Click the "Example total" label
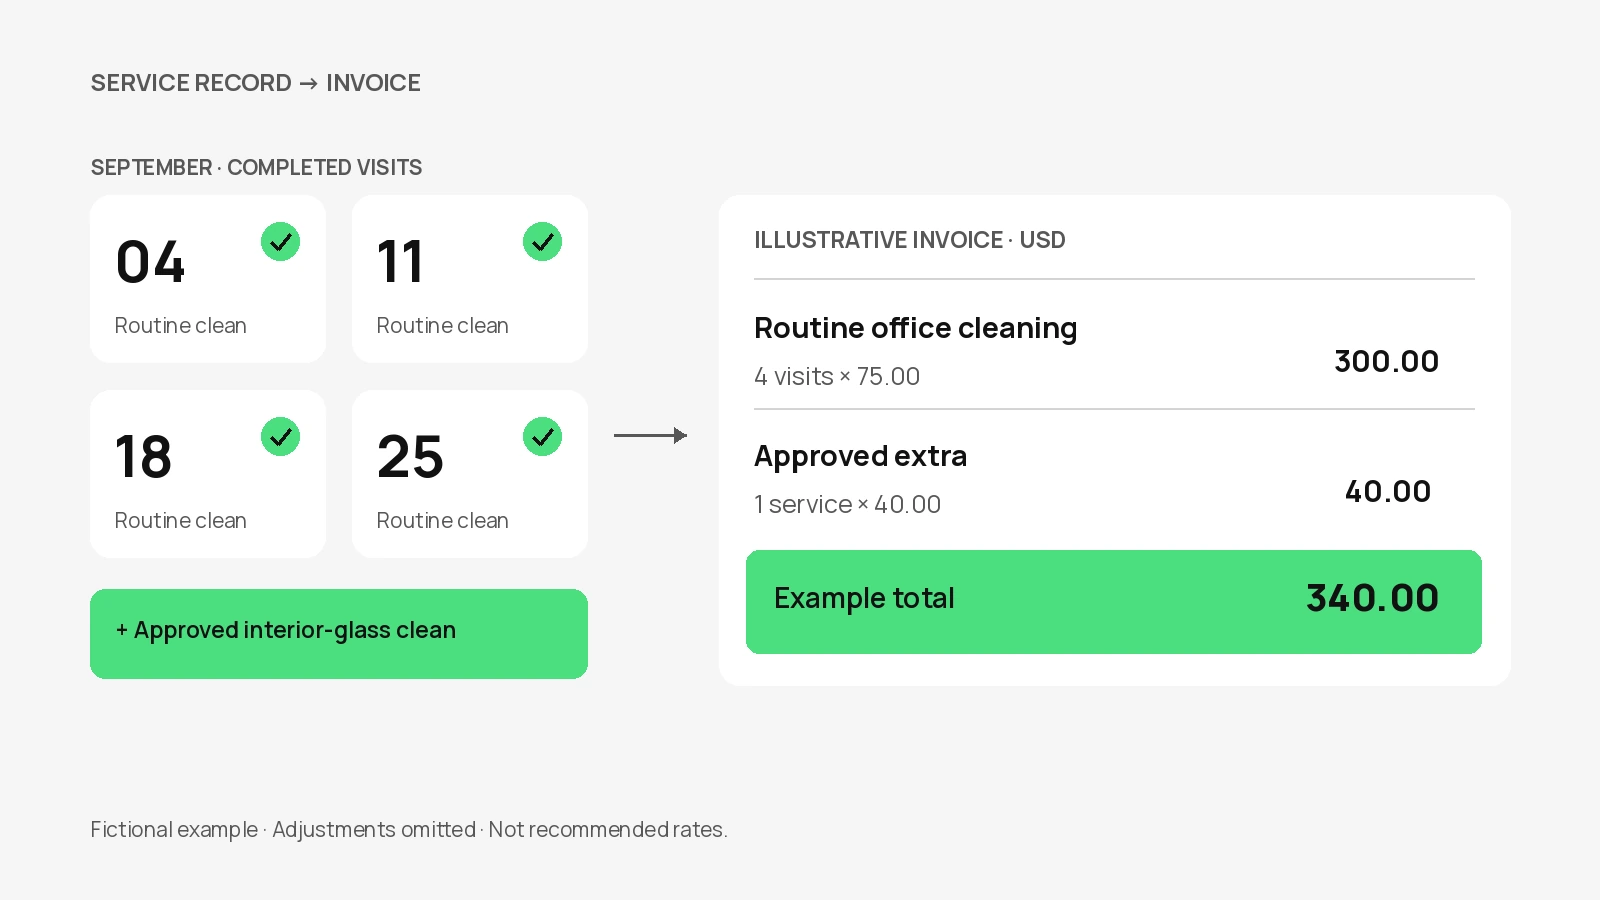The height and width of the screenshot is (900, 1600). pos(865,598)
